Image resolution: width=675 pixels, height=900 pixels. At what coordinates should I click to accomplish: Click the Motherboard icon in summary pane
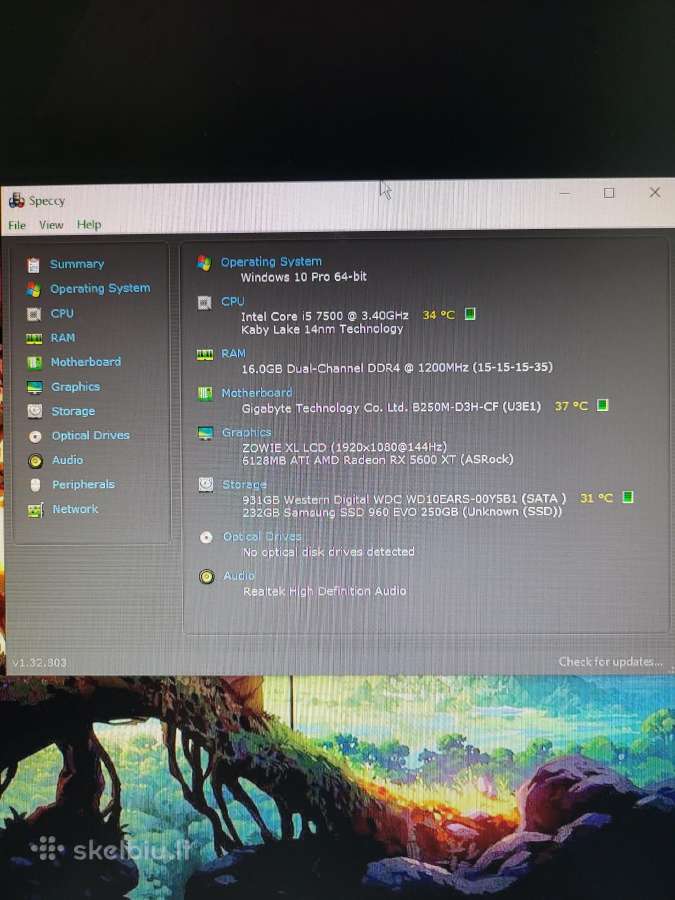205,393
